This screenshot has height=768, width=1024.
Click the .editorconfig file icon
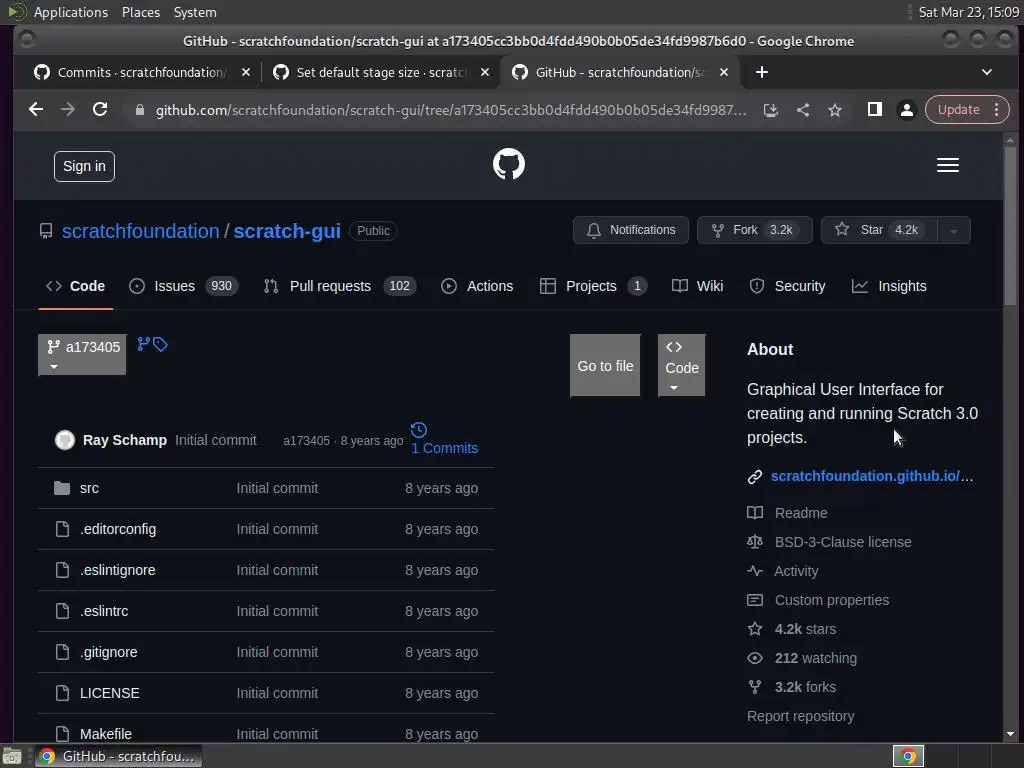[62, 529]
